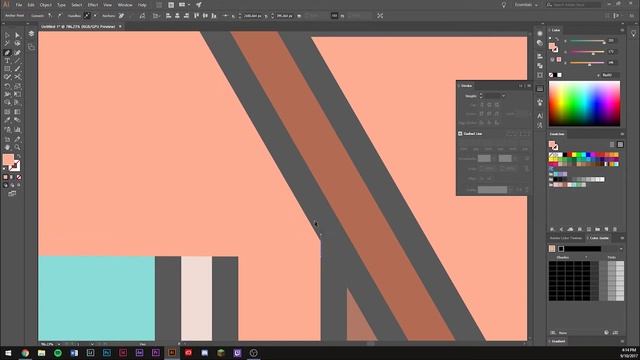Image resolution: width=640 pixels, height=360 pixels.
Task: Choose the Magic Wand tool
Action: pos(7,44)
